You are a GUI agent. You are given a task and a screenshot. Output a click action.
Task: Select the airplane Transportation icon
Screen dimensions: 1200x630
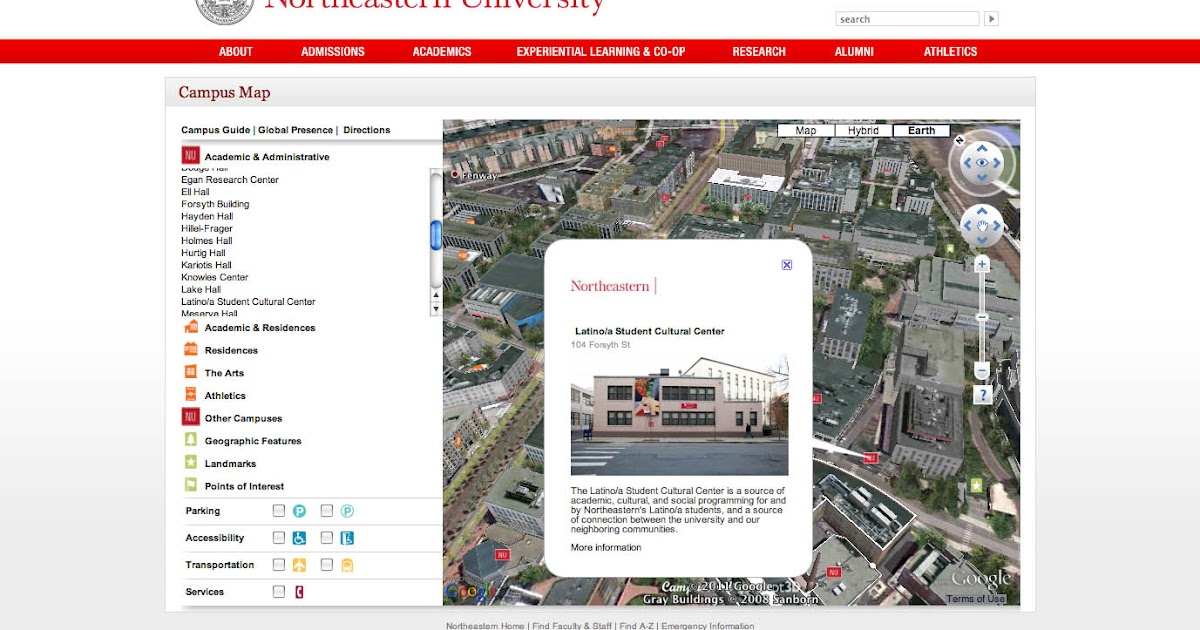299,565
